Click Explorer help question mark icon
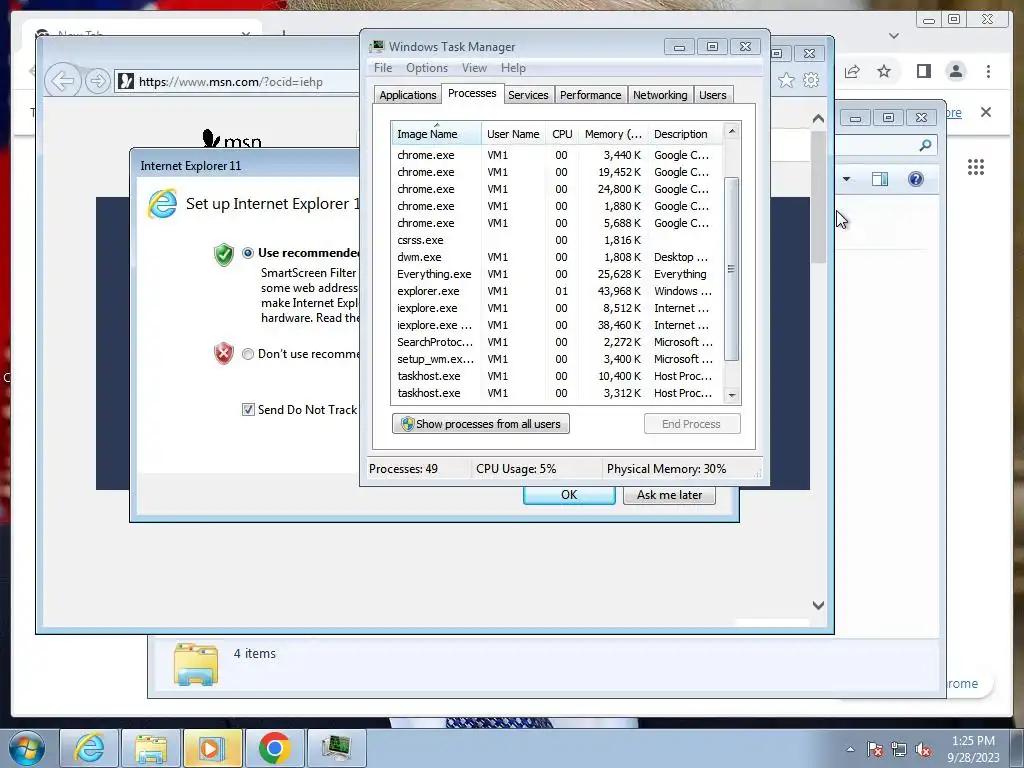1024x768 pixels. coord(916,179)
